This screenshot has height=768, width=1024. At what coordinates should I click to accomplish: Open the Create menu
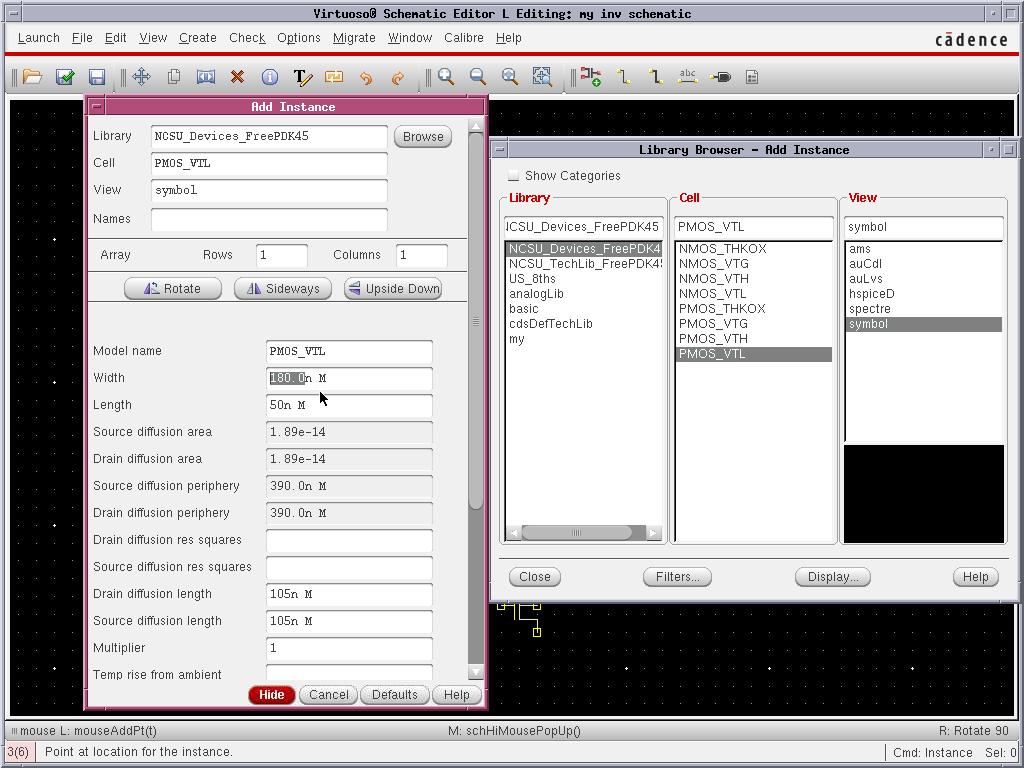click(x=198, y=38)
